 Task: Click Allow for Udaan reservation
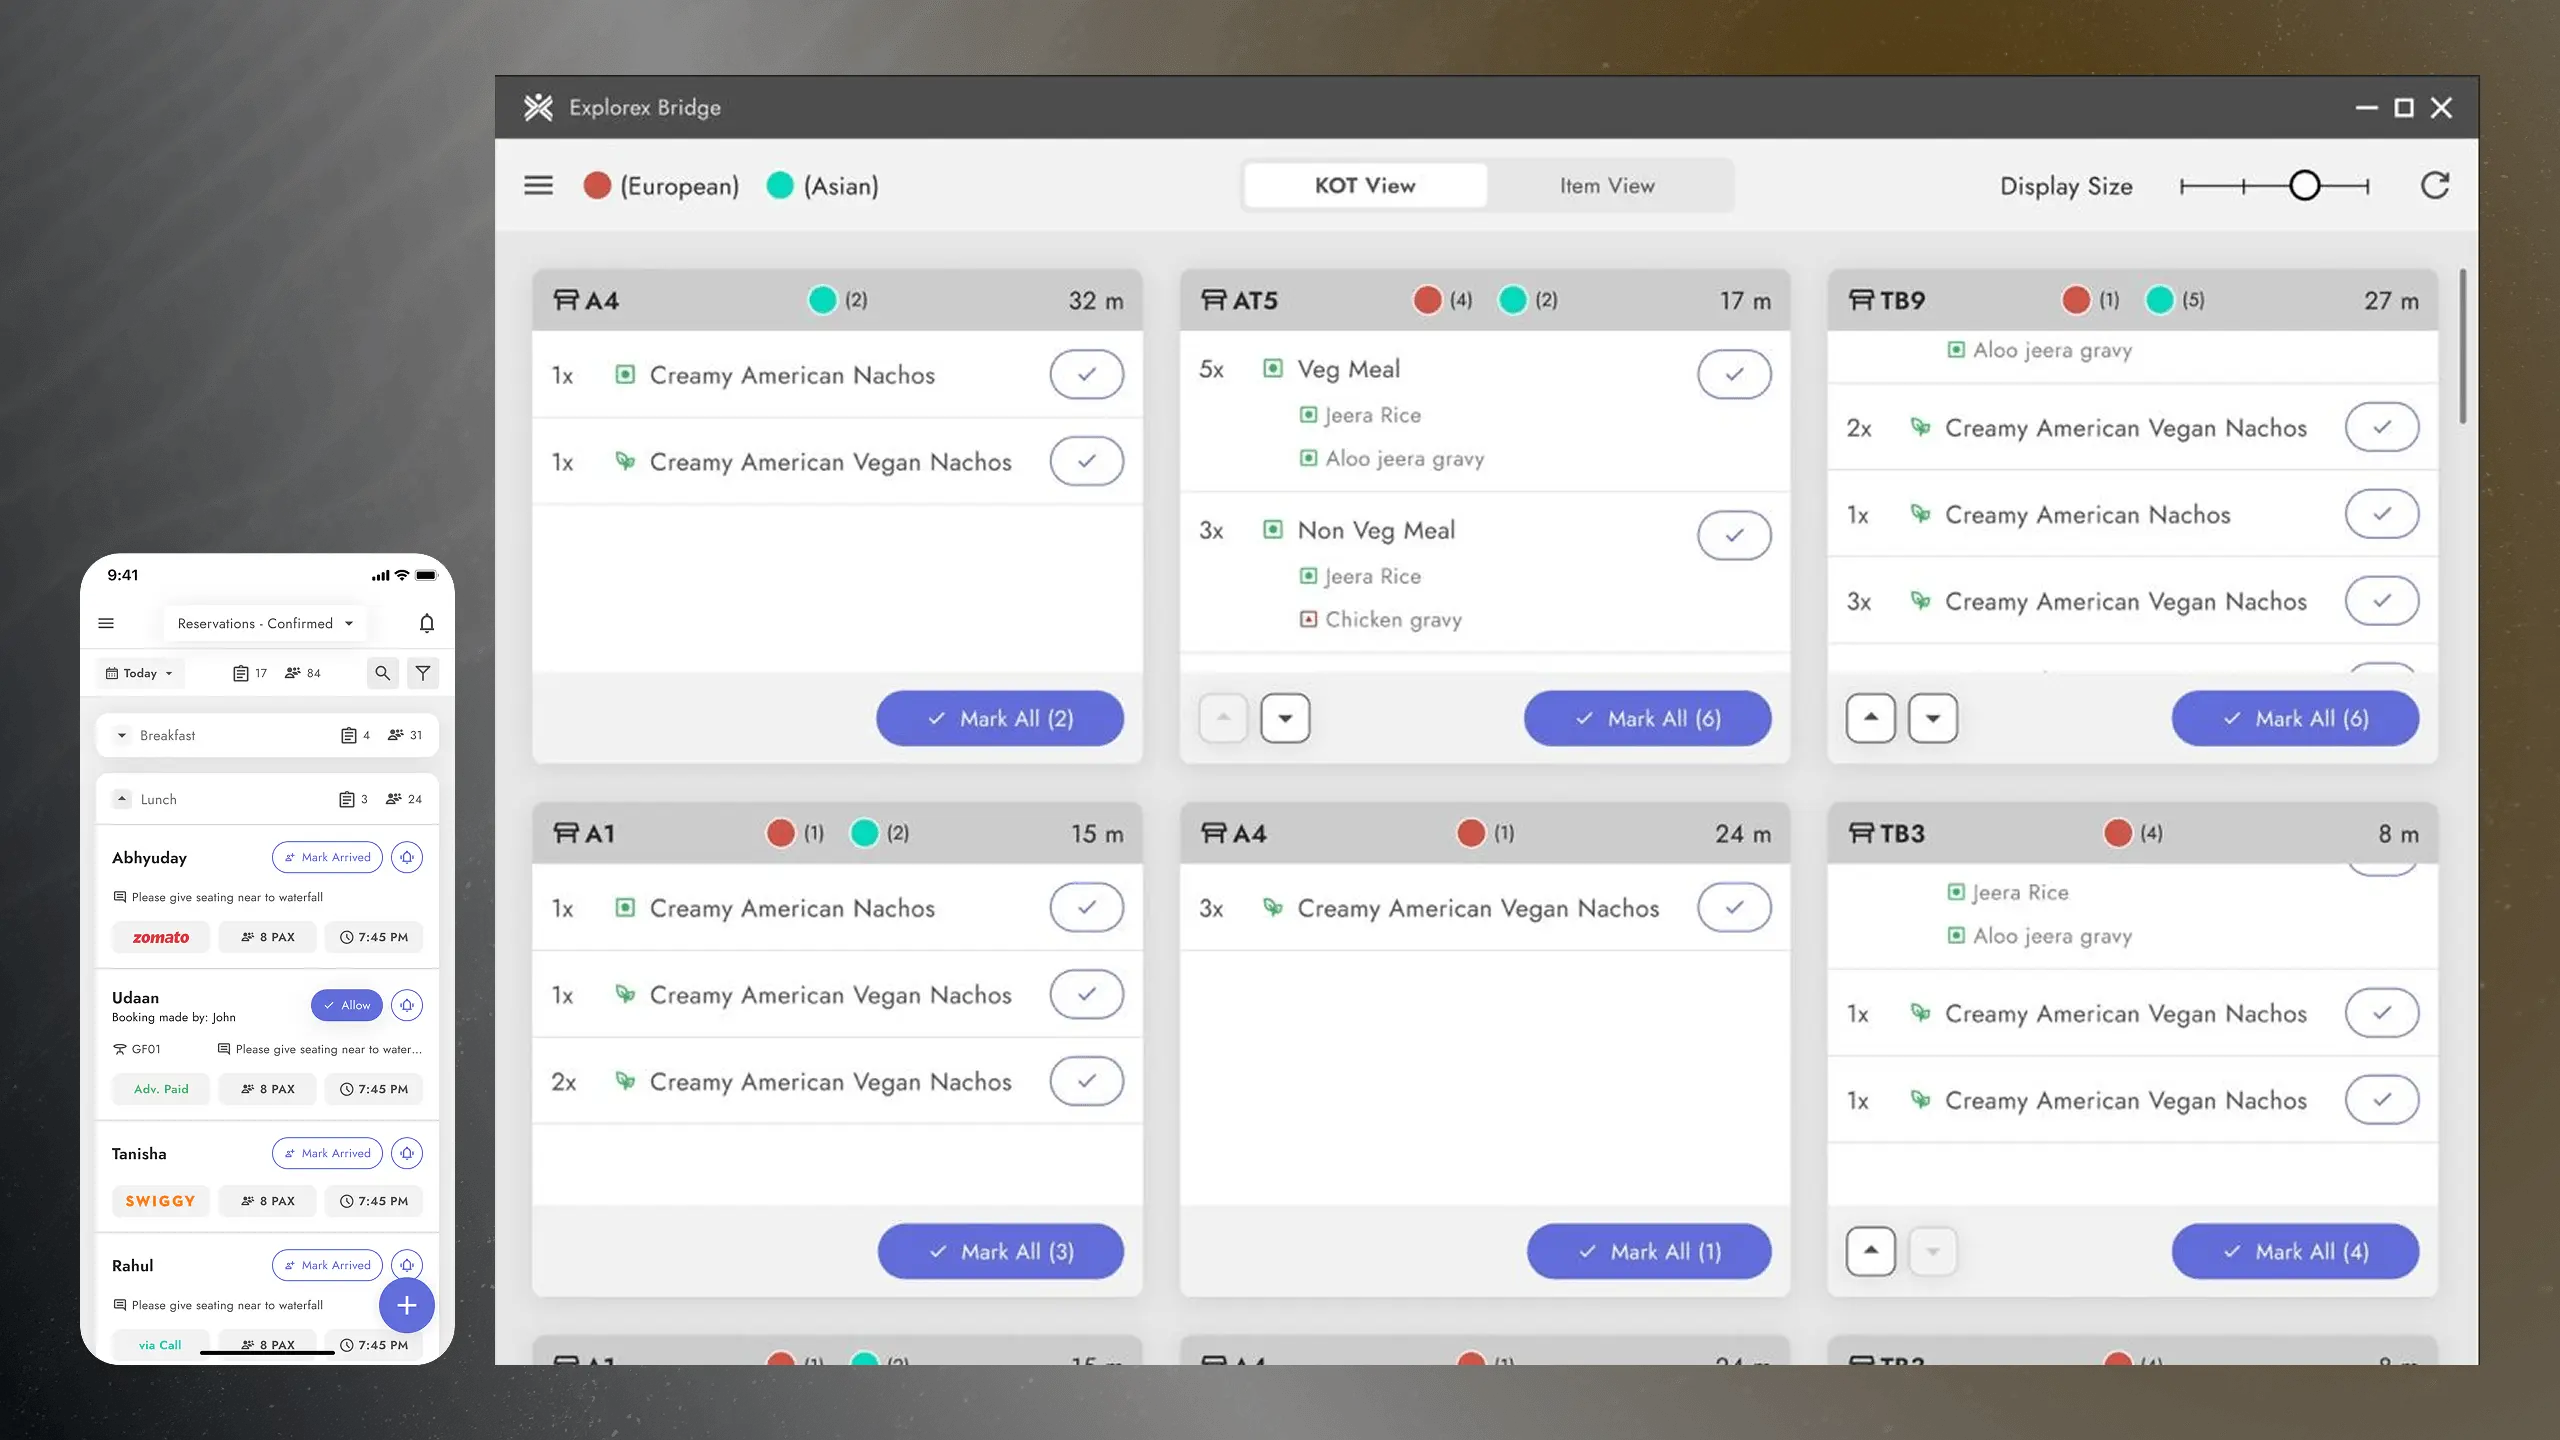coord(347,1005)
